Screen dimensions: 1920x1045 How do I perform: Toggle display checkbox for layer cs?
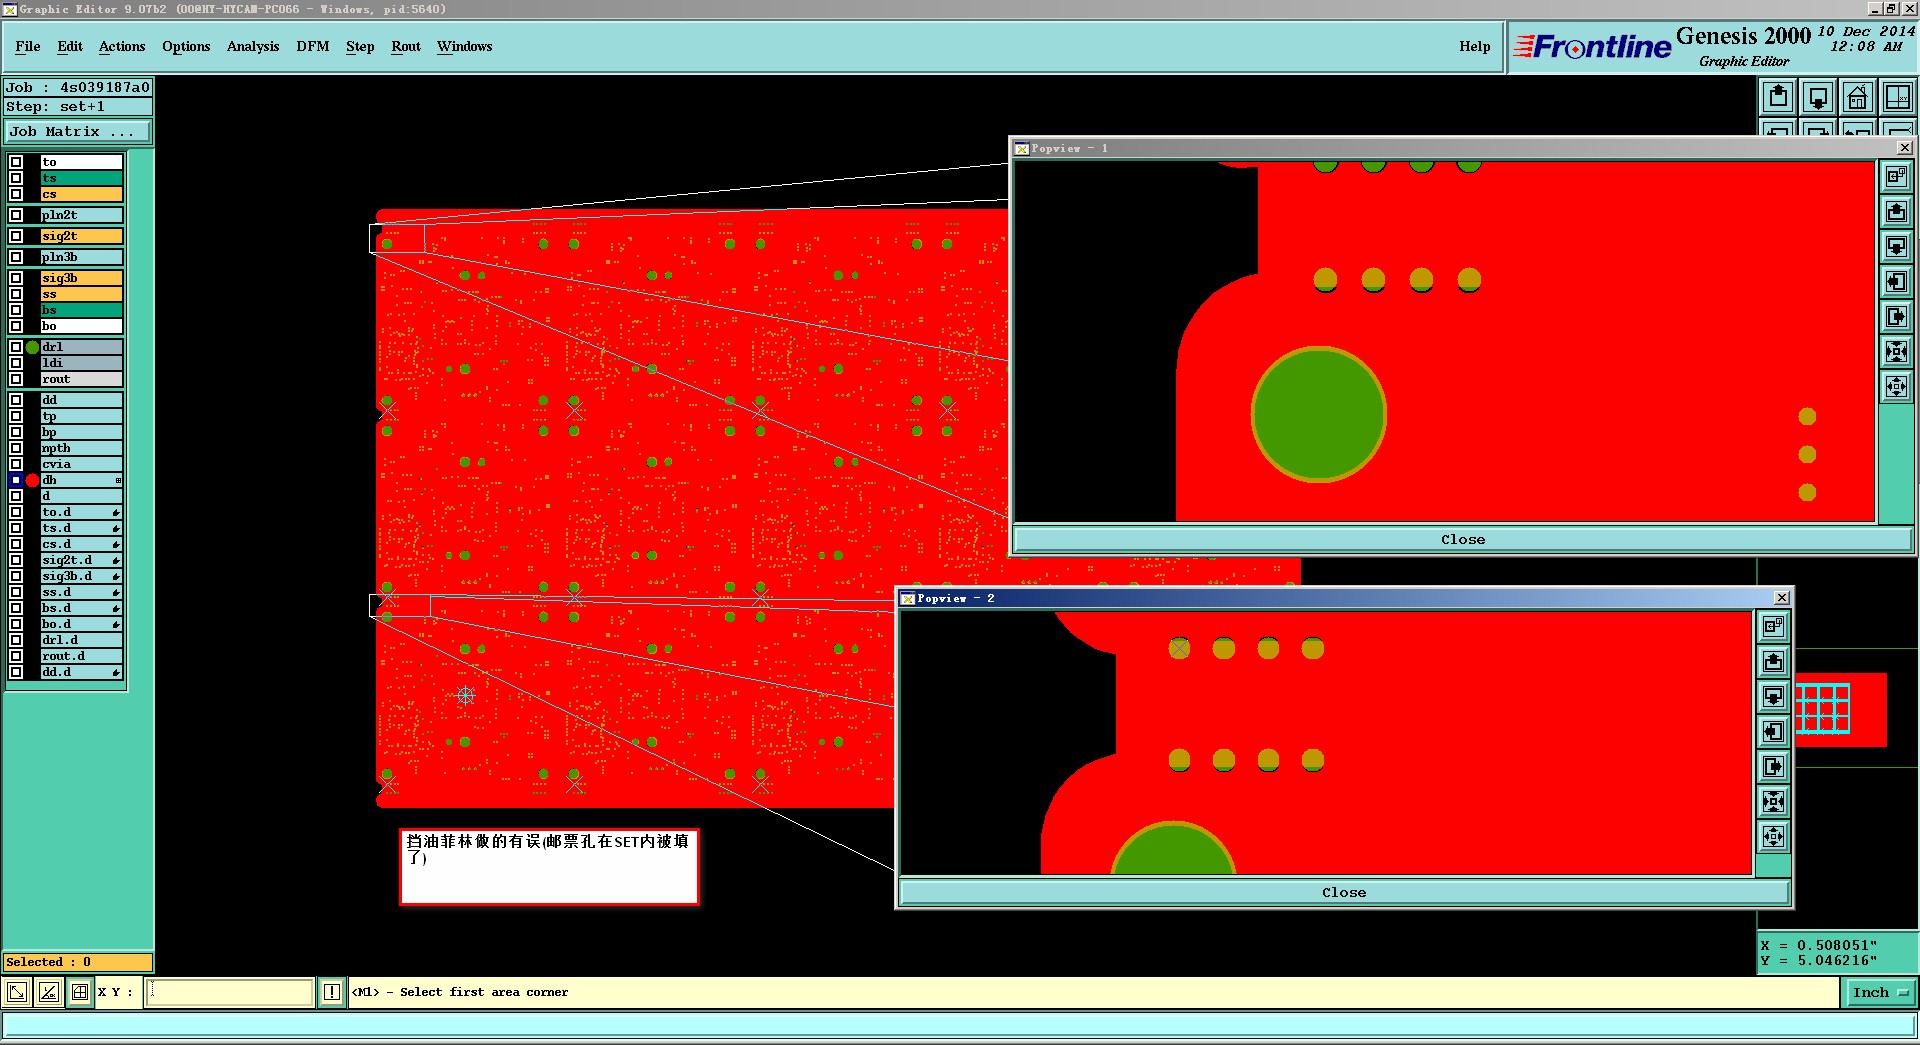tap(16, 194)
